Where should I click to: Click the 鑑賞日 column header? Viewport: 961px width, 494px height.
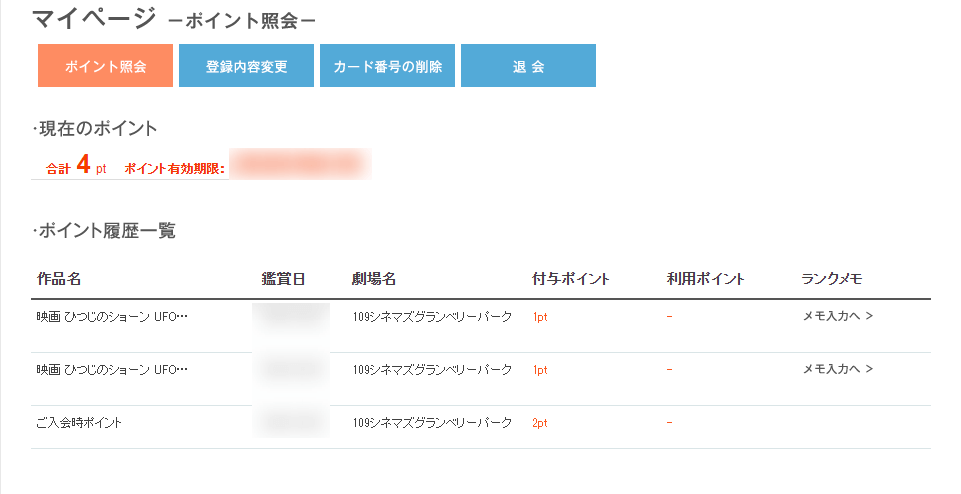[283, 279]
